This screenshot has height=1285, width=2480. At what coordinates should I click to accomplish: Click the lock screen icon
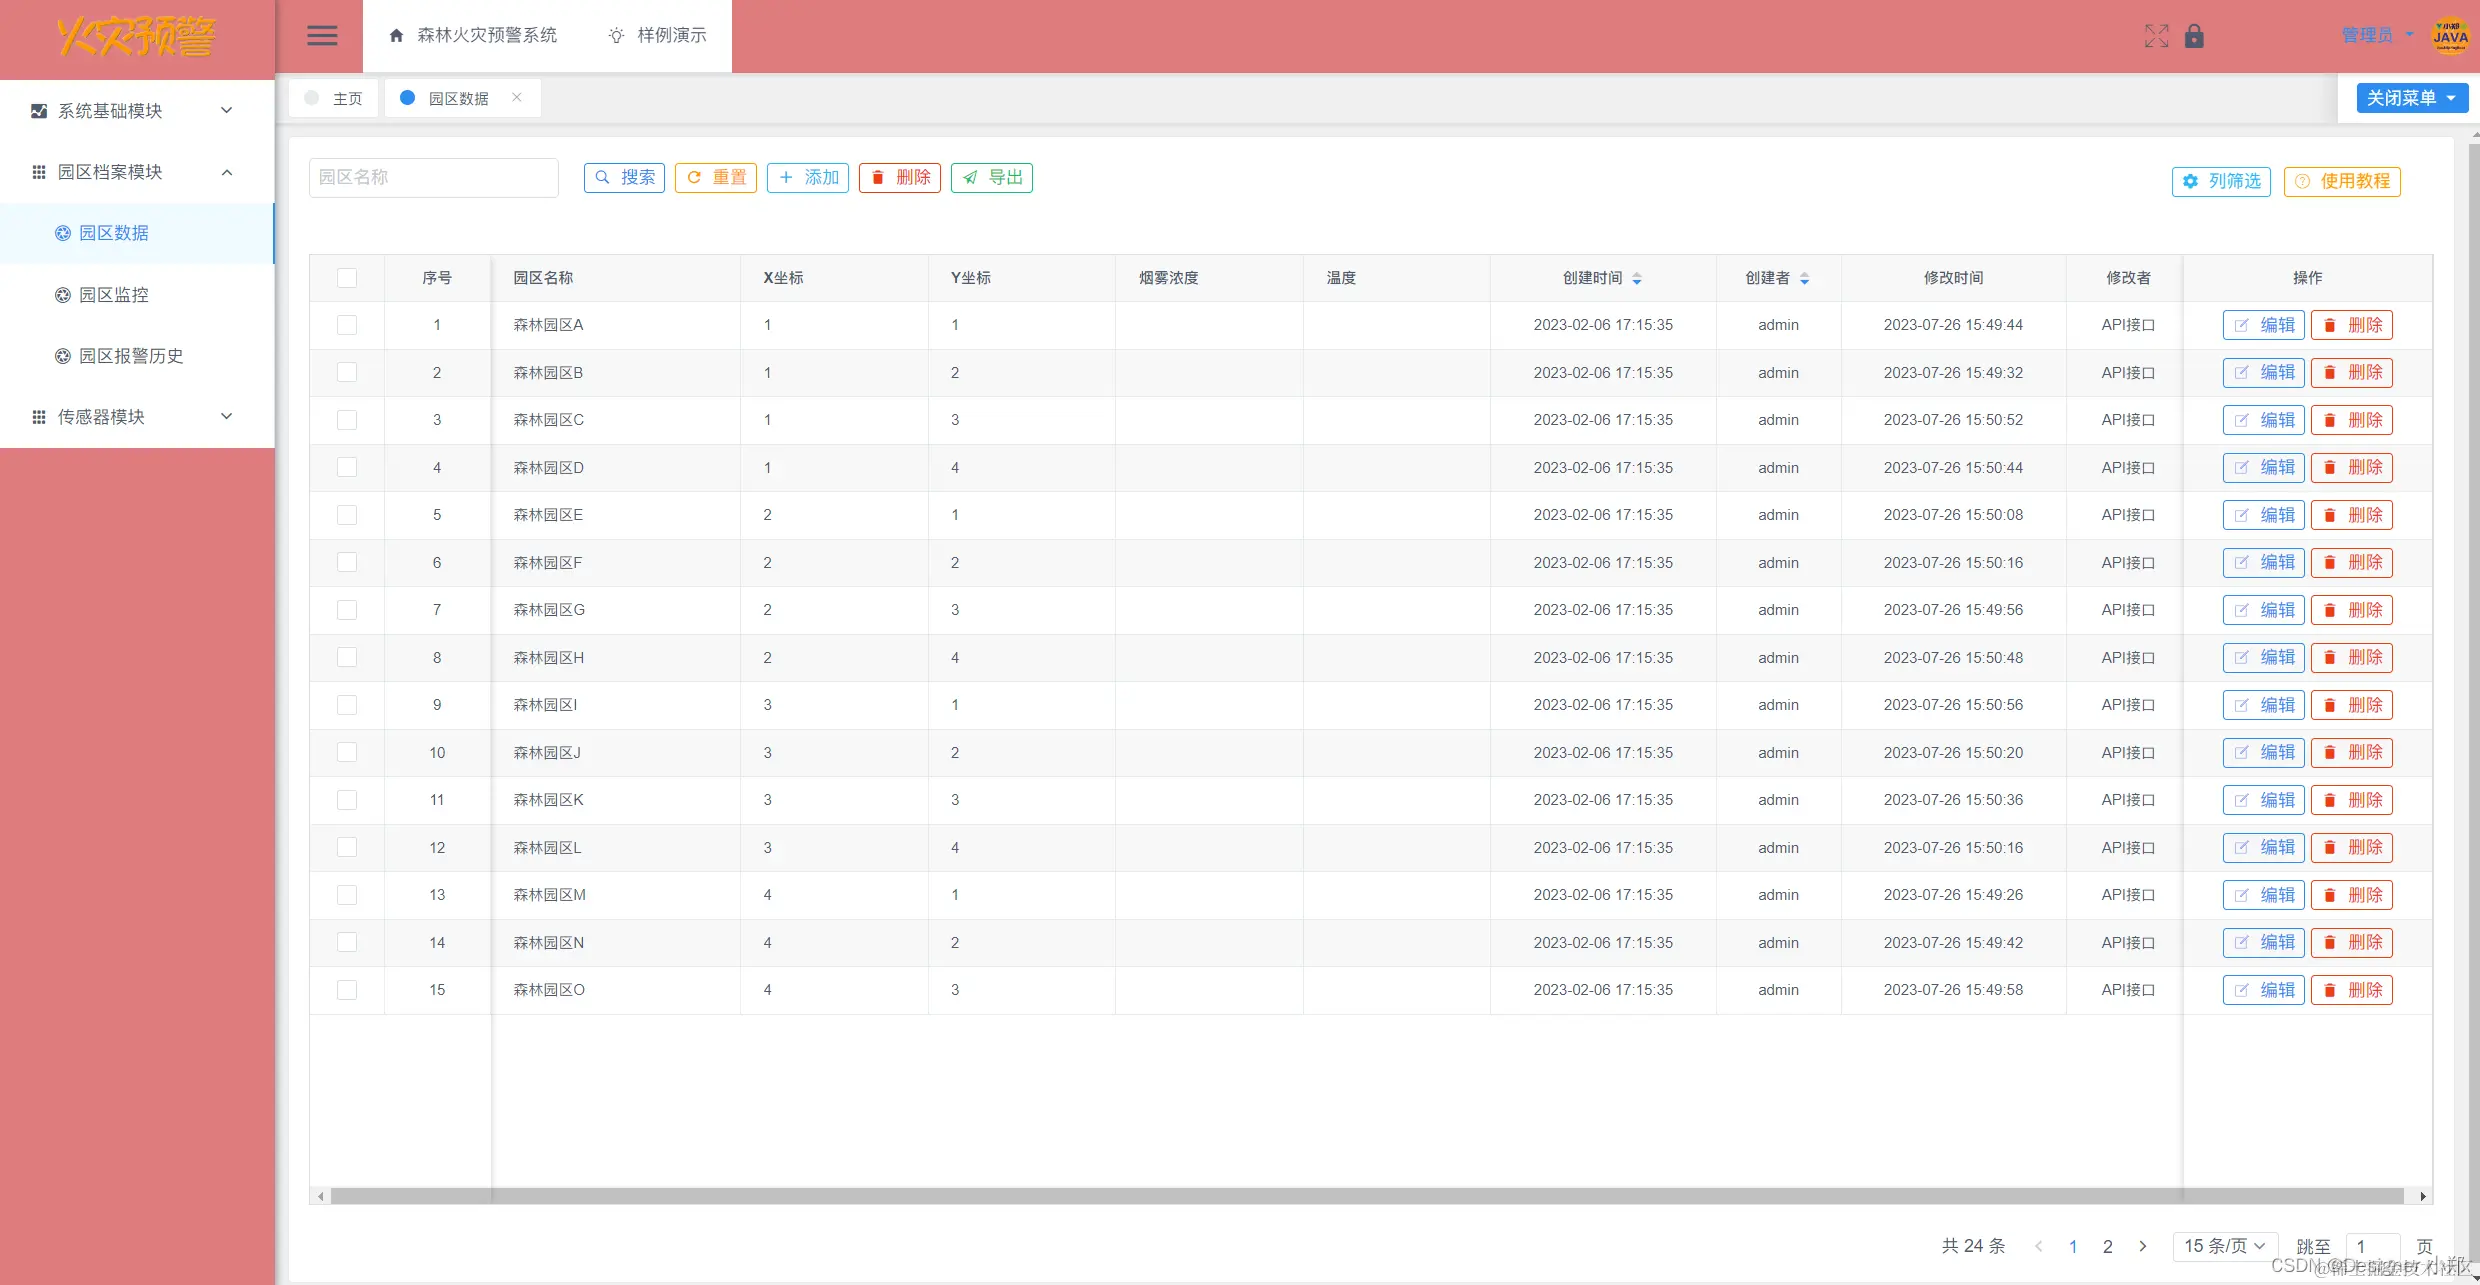(2194, 36)
